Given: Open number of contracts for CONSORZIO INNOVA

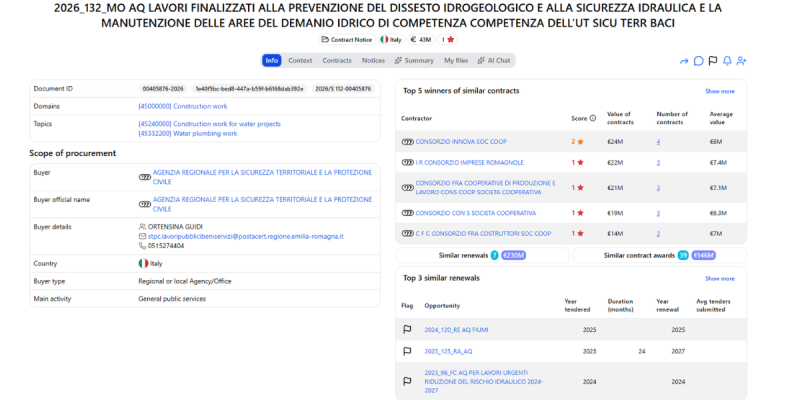Looking at the screenshot, I should pos(658,142).
